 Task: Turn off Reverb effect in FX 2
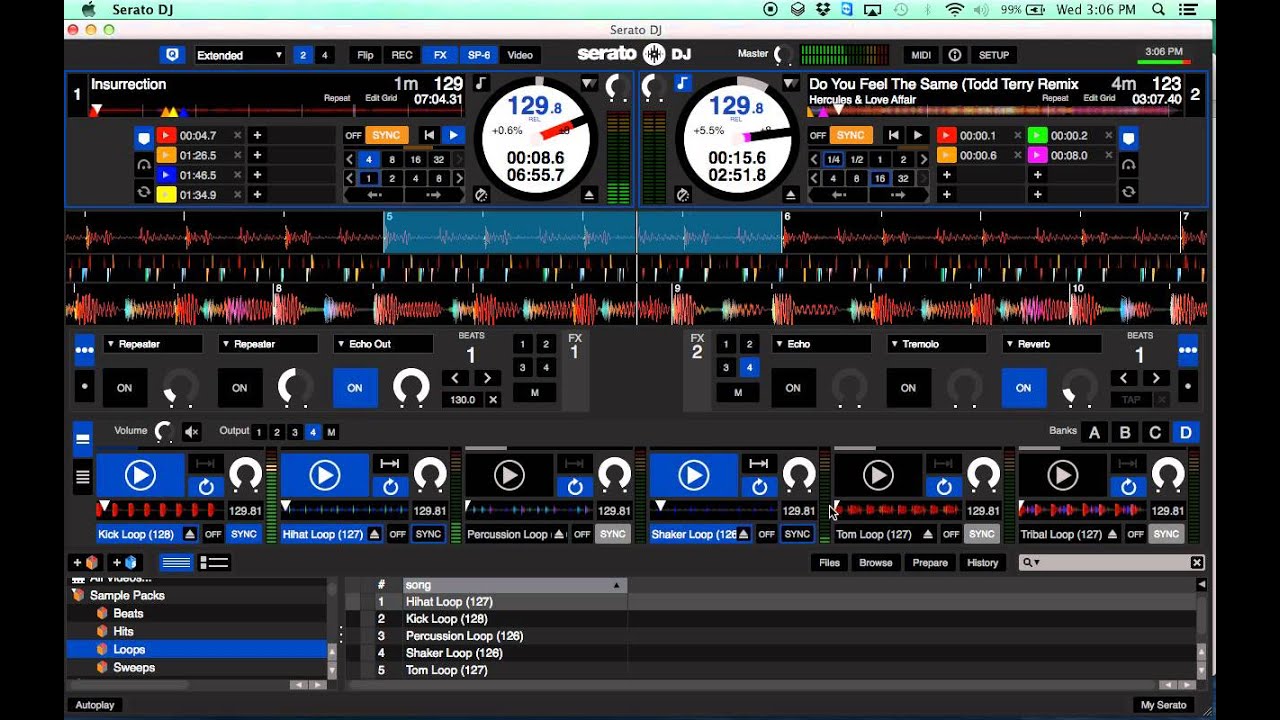point(1023,388)
